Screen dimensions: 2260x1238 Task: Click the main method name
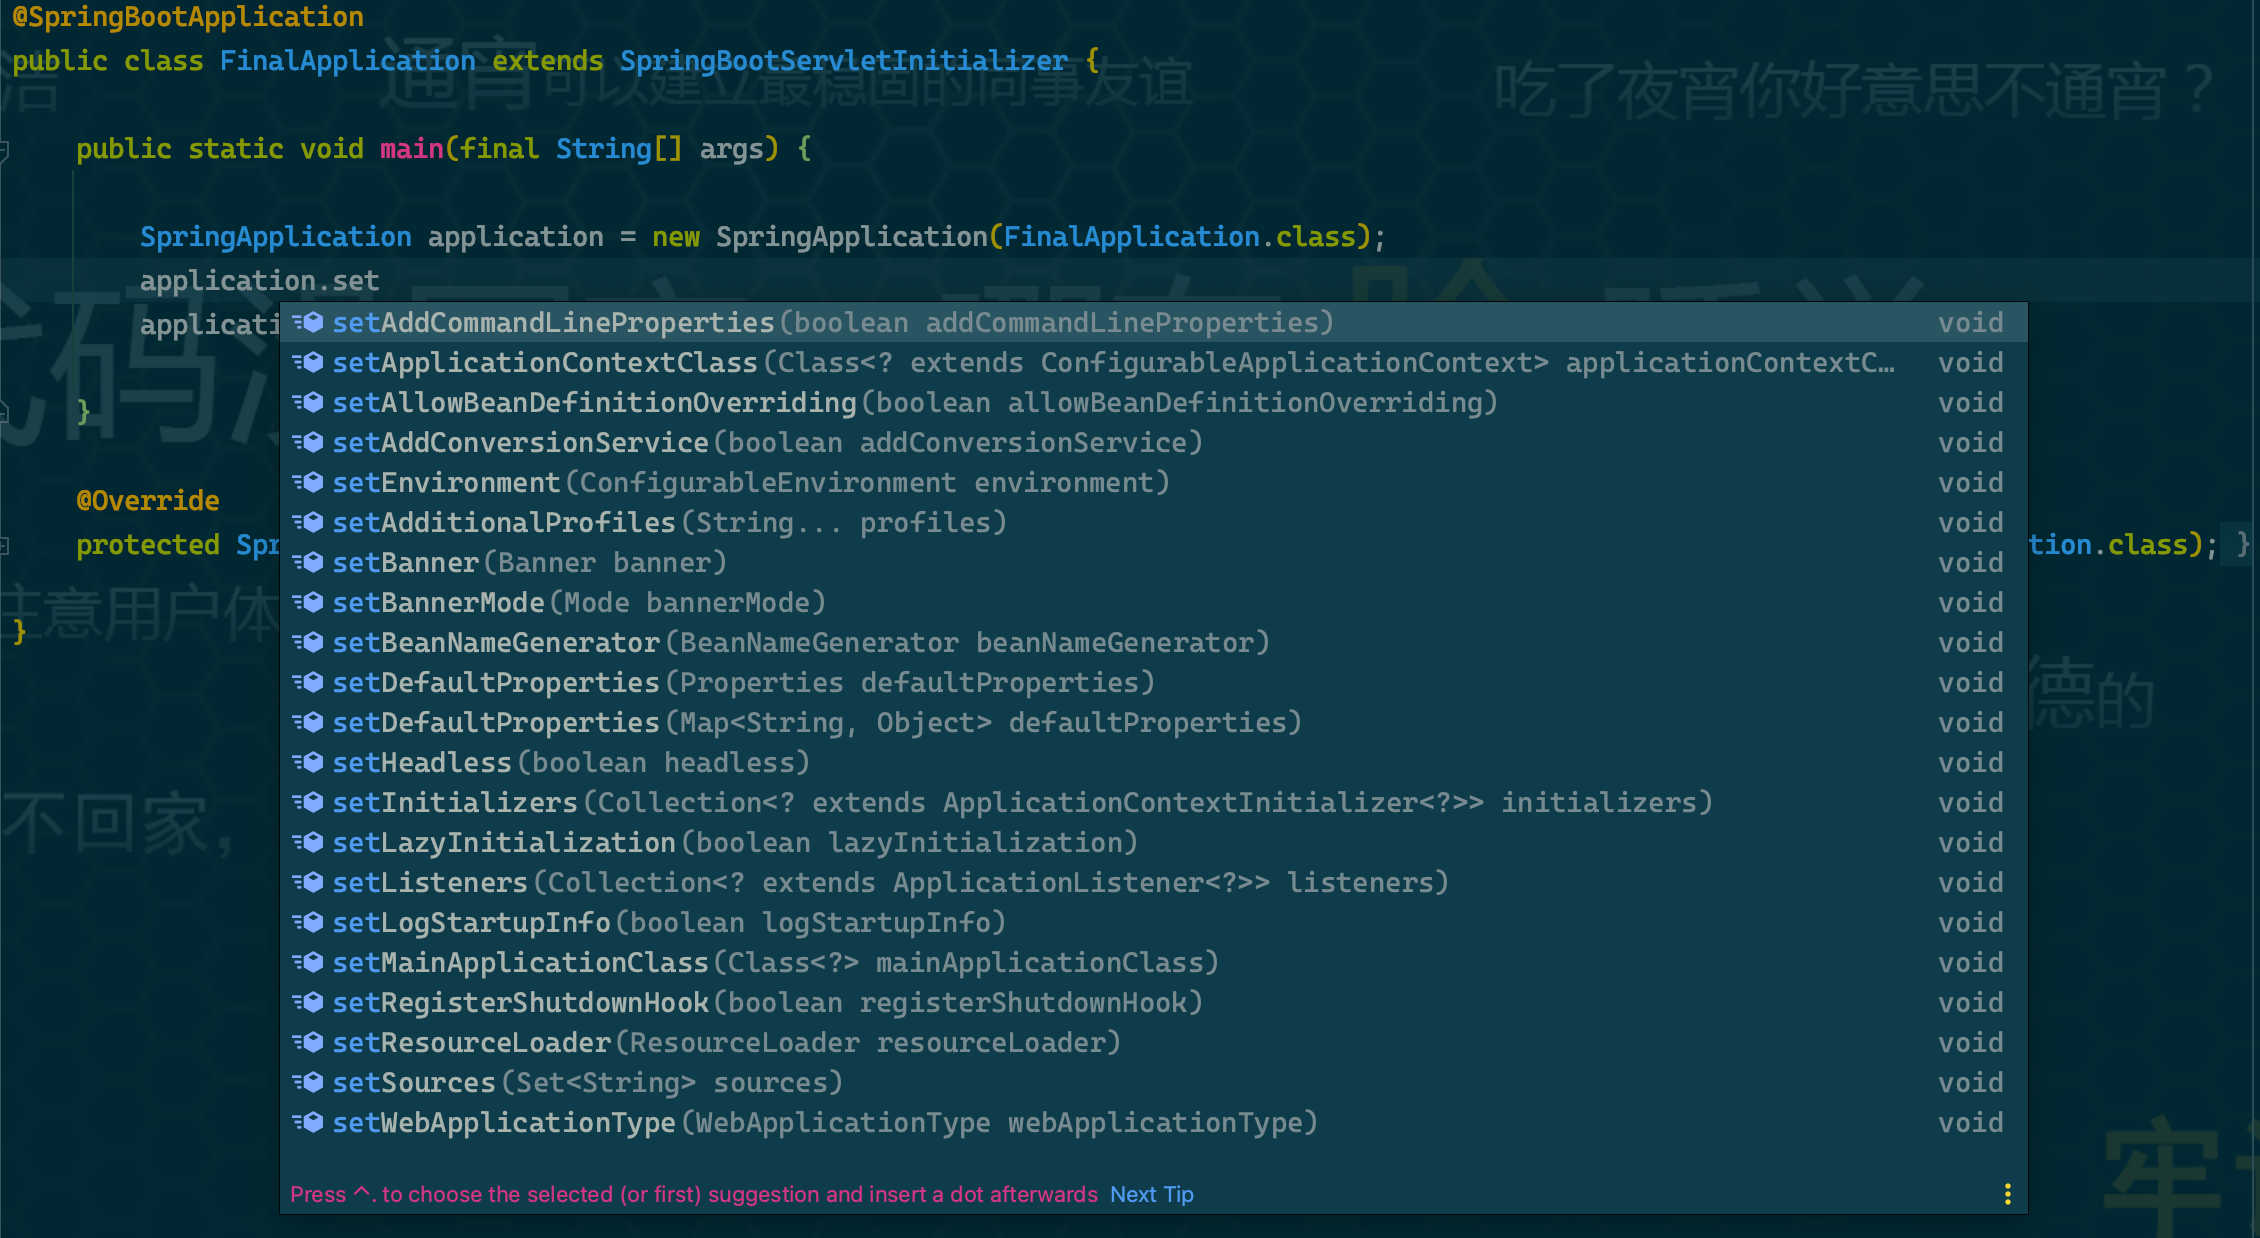tap(412, 149)
